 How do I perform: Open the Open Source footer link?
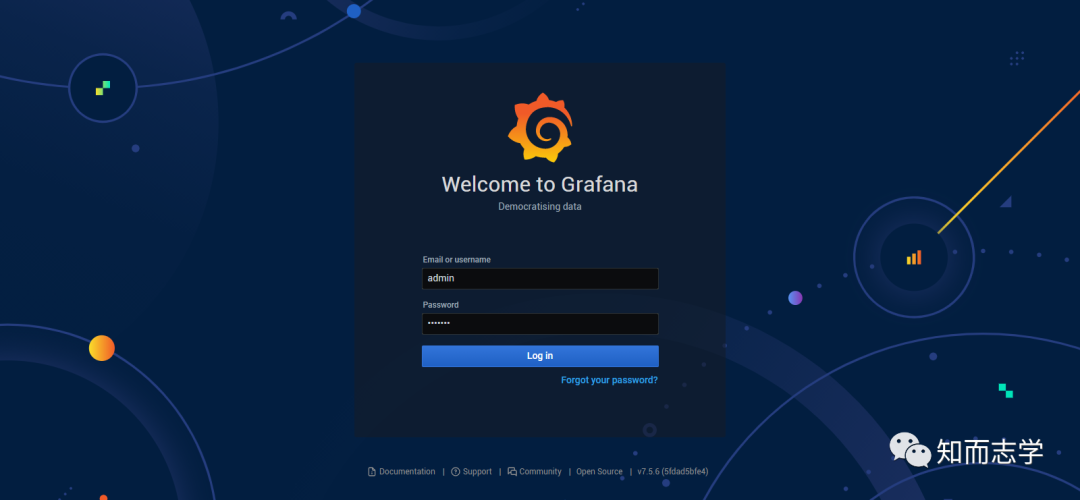(599, 472)
